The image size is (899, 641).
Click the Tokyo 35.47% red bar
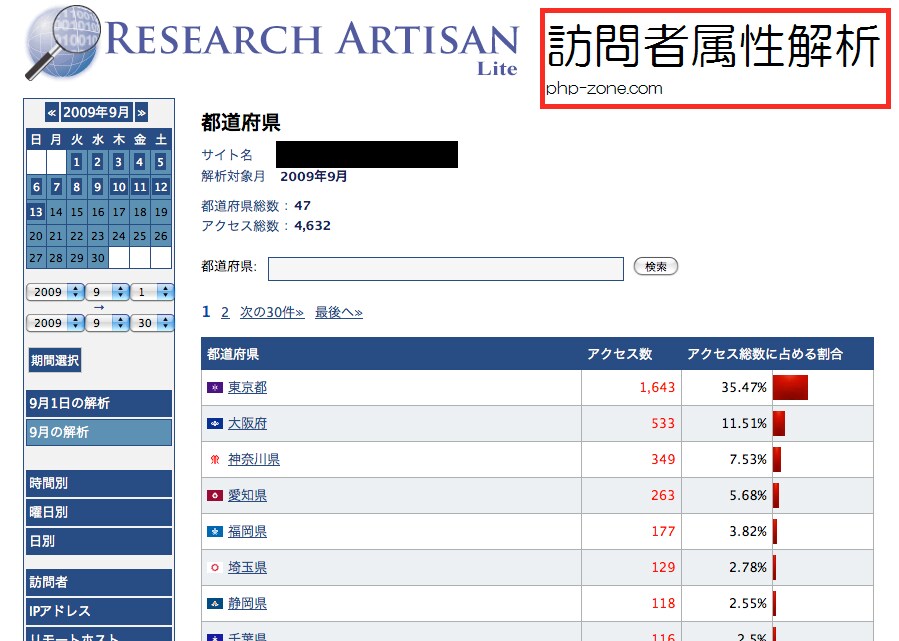(x=791, y=388)
